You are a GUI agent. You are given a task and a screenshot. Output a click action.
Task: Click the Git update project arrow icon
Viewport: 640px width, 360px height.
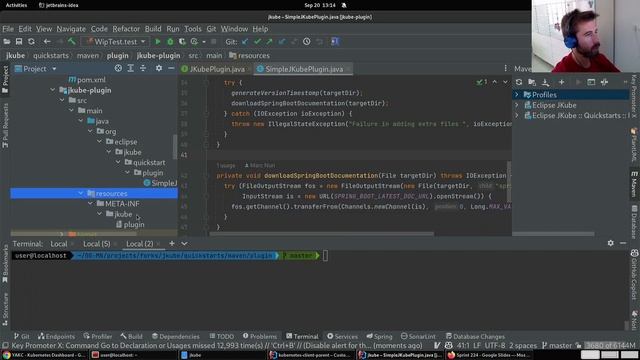pos(245,42)
